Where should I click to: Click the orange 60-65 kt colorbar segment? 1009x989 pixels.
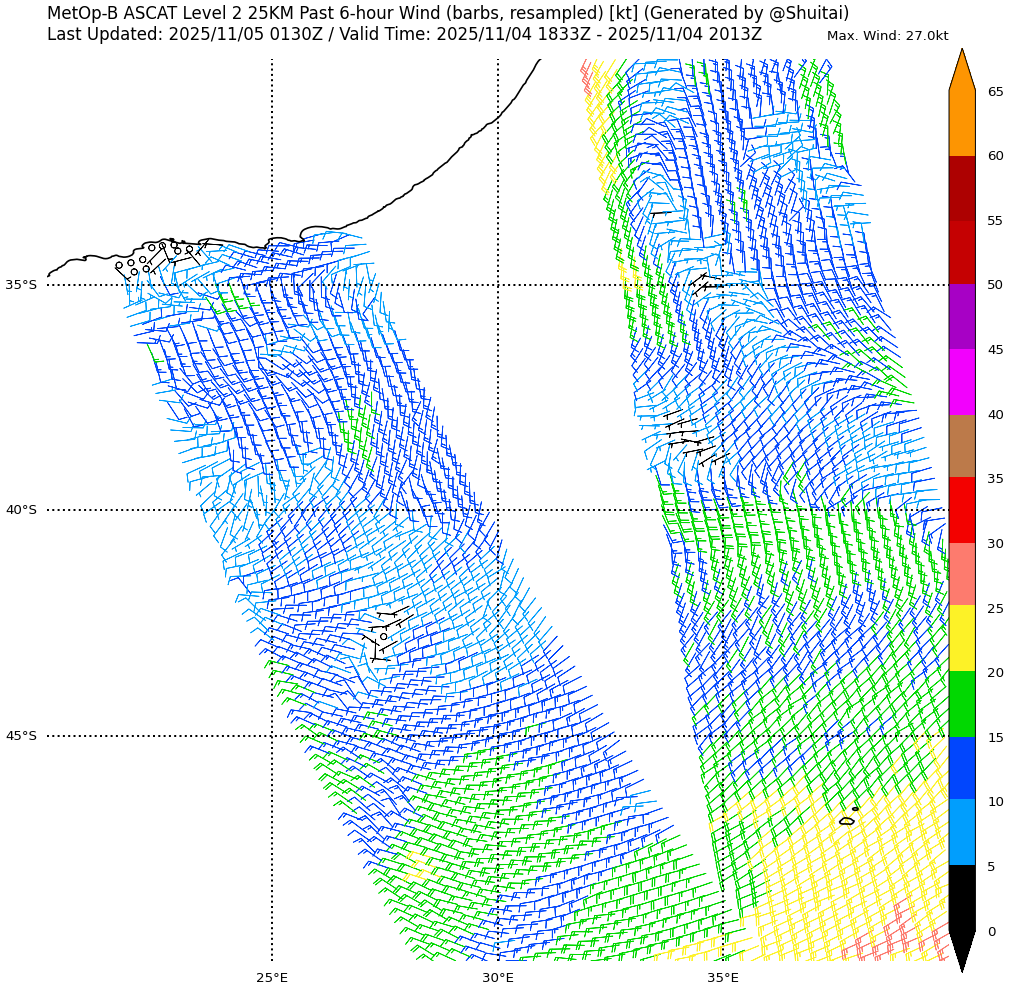point(961,123)
